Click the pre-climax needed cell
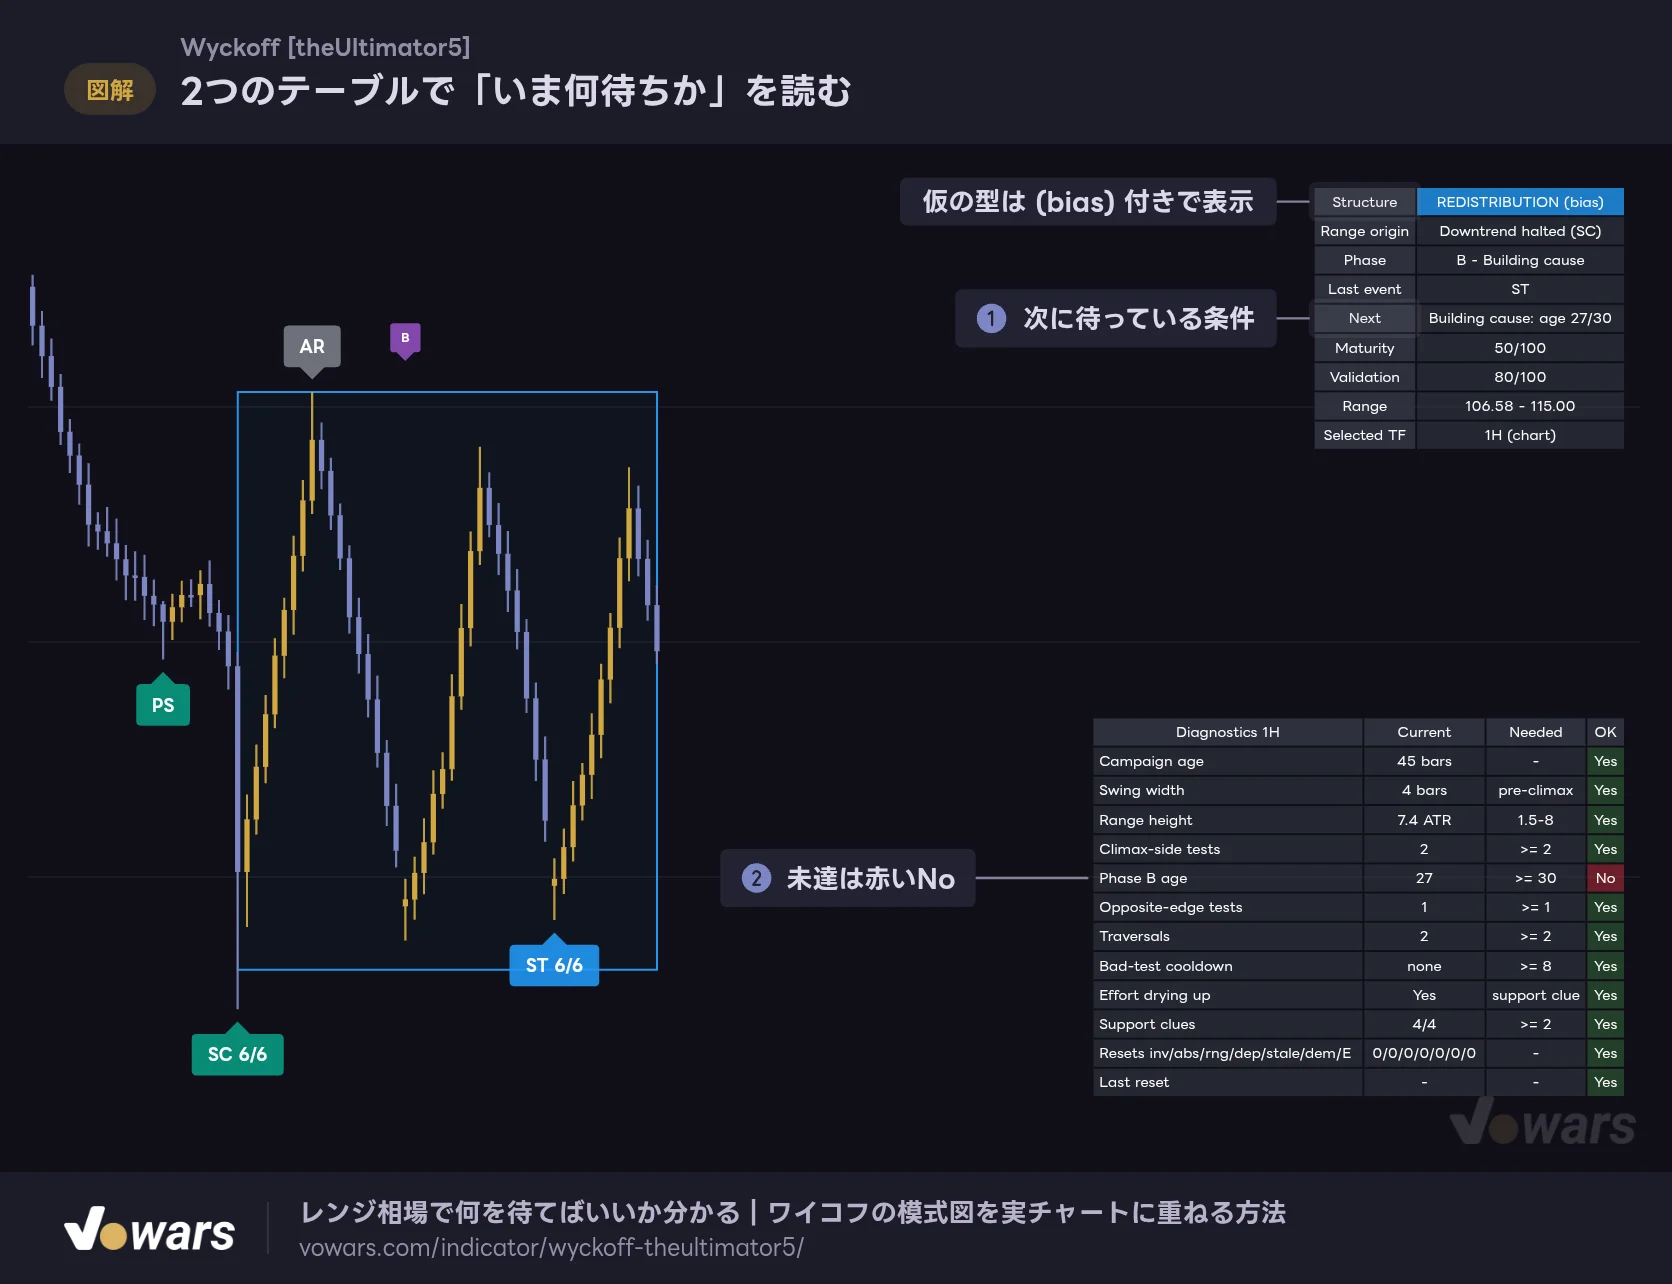Image resolution: width=1672 pixels, height=1284 pixels. point(1536,790)
